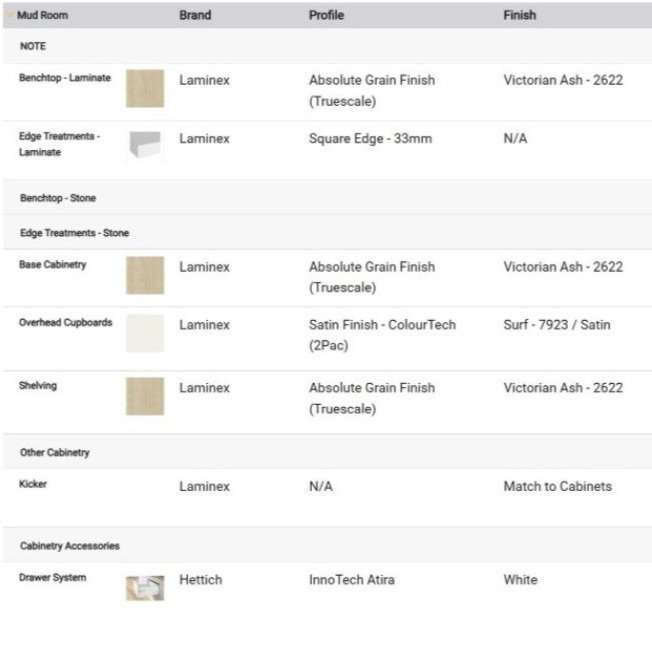This screenshot has width=652, height=652.
Task: Click the Finish column header
Action: 519,15
